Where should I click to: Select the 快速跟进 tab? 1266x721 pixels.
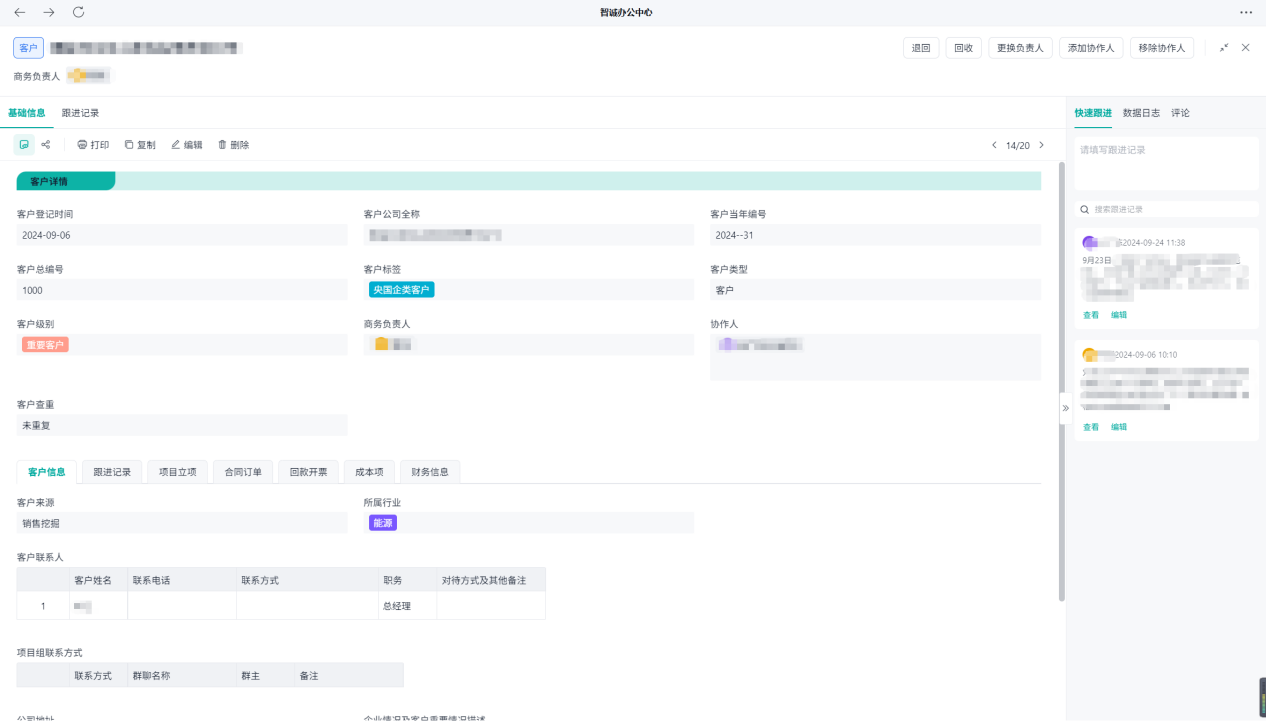point(1093,113)
